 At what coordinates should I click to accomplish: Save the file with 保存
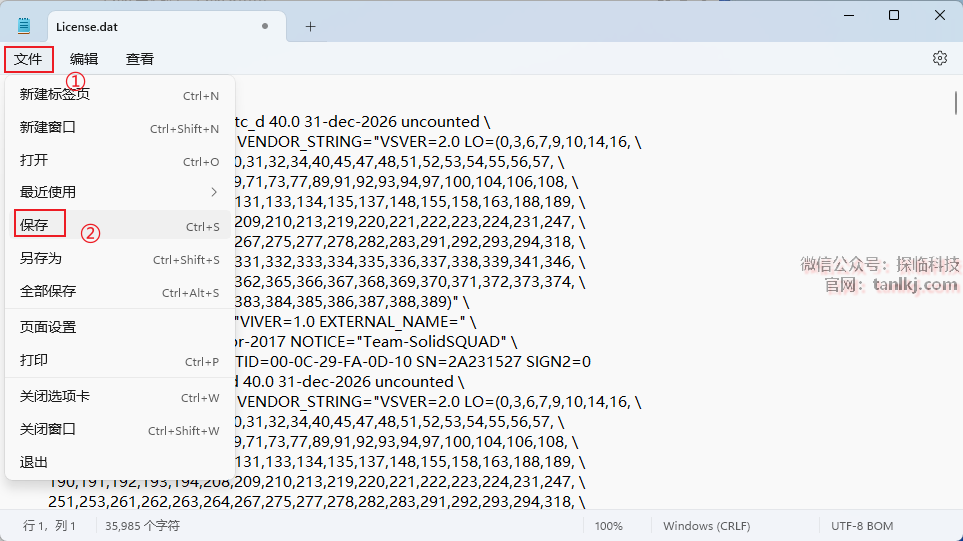tap(34, 226)
